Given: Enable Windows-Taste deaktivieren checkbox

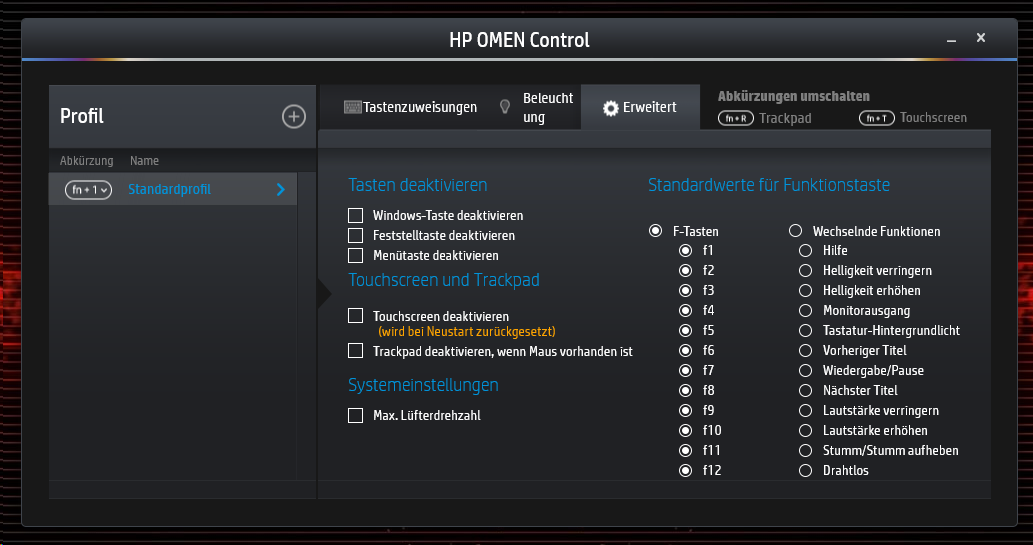Looking at the screenshot, I should pos(356,215).
